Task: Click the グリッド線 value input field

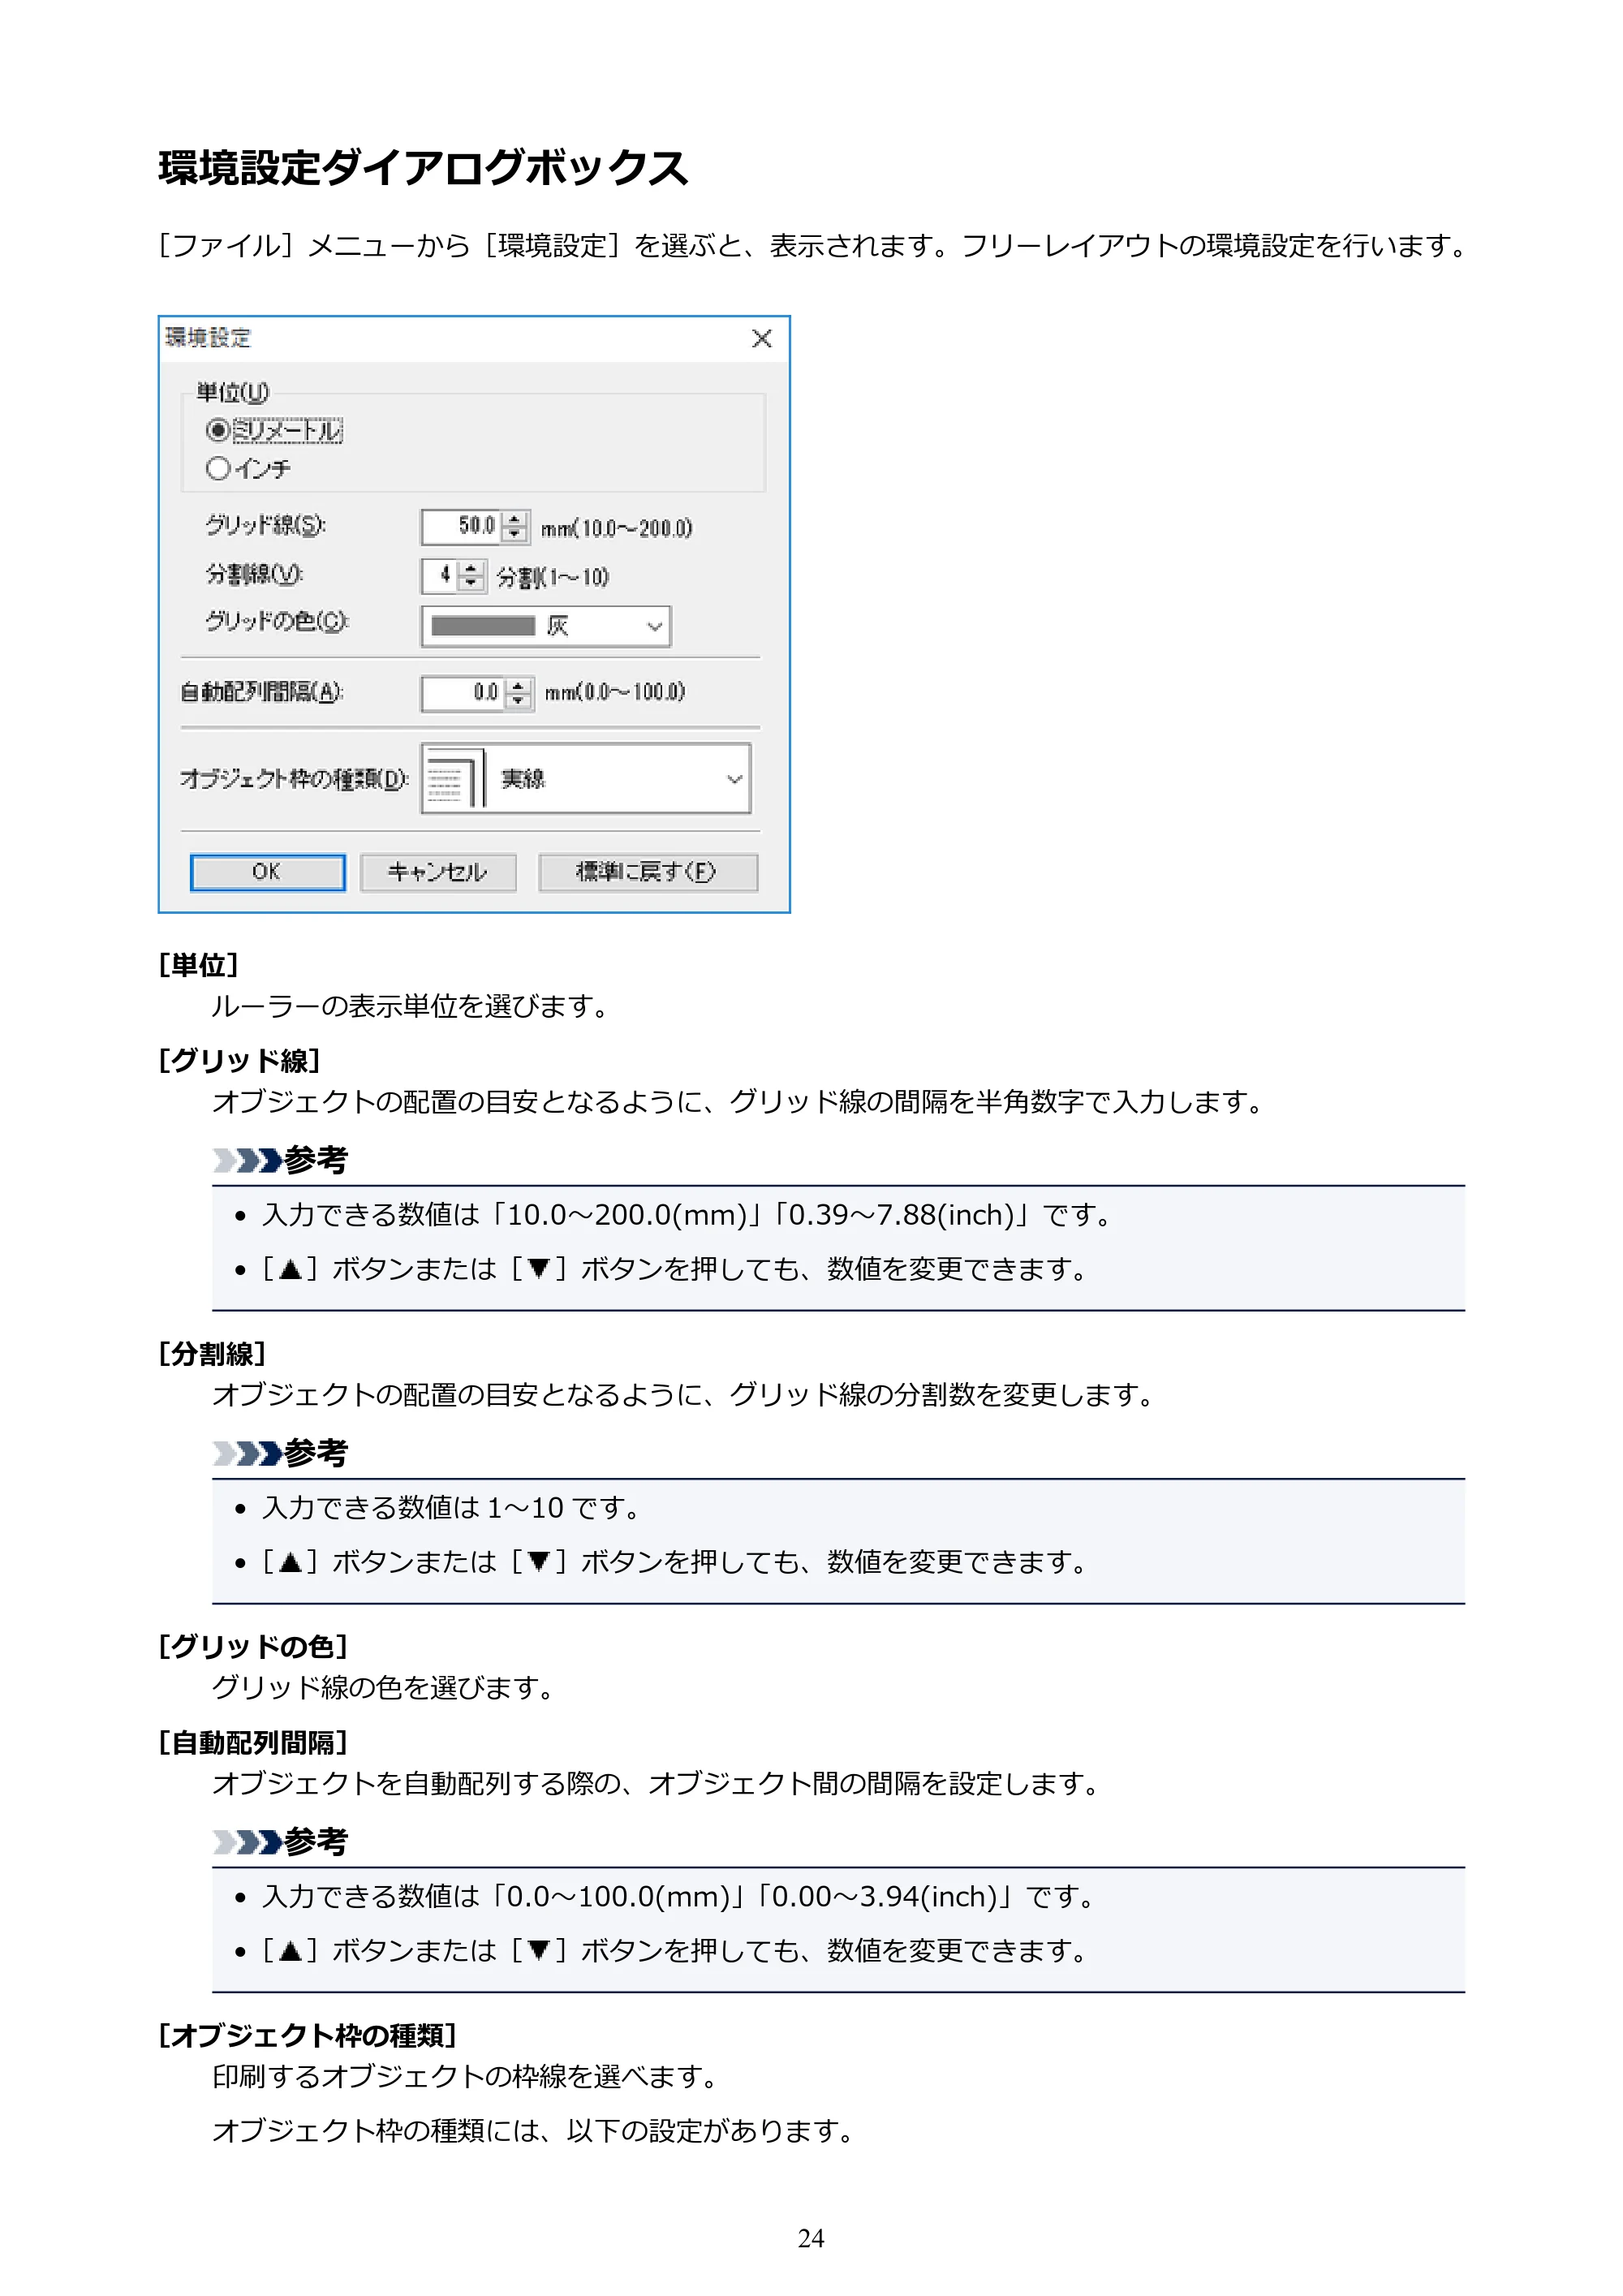Action: pyautogui.click(x=461, y=526)
